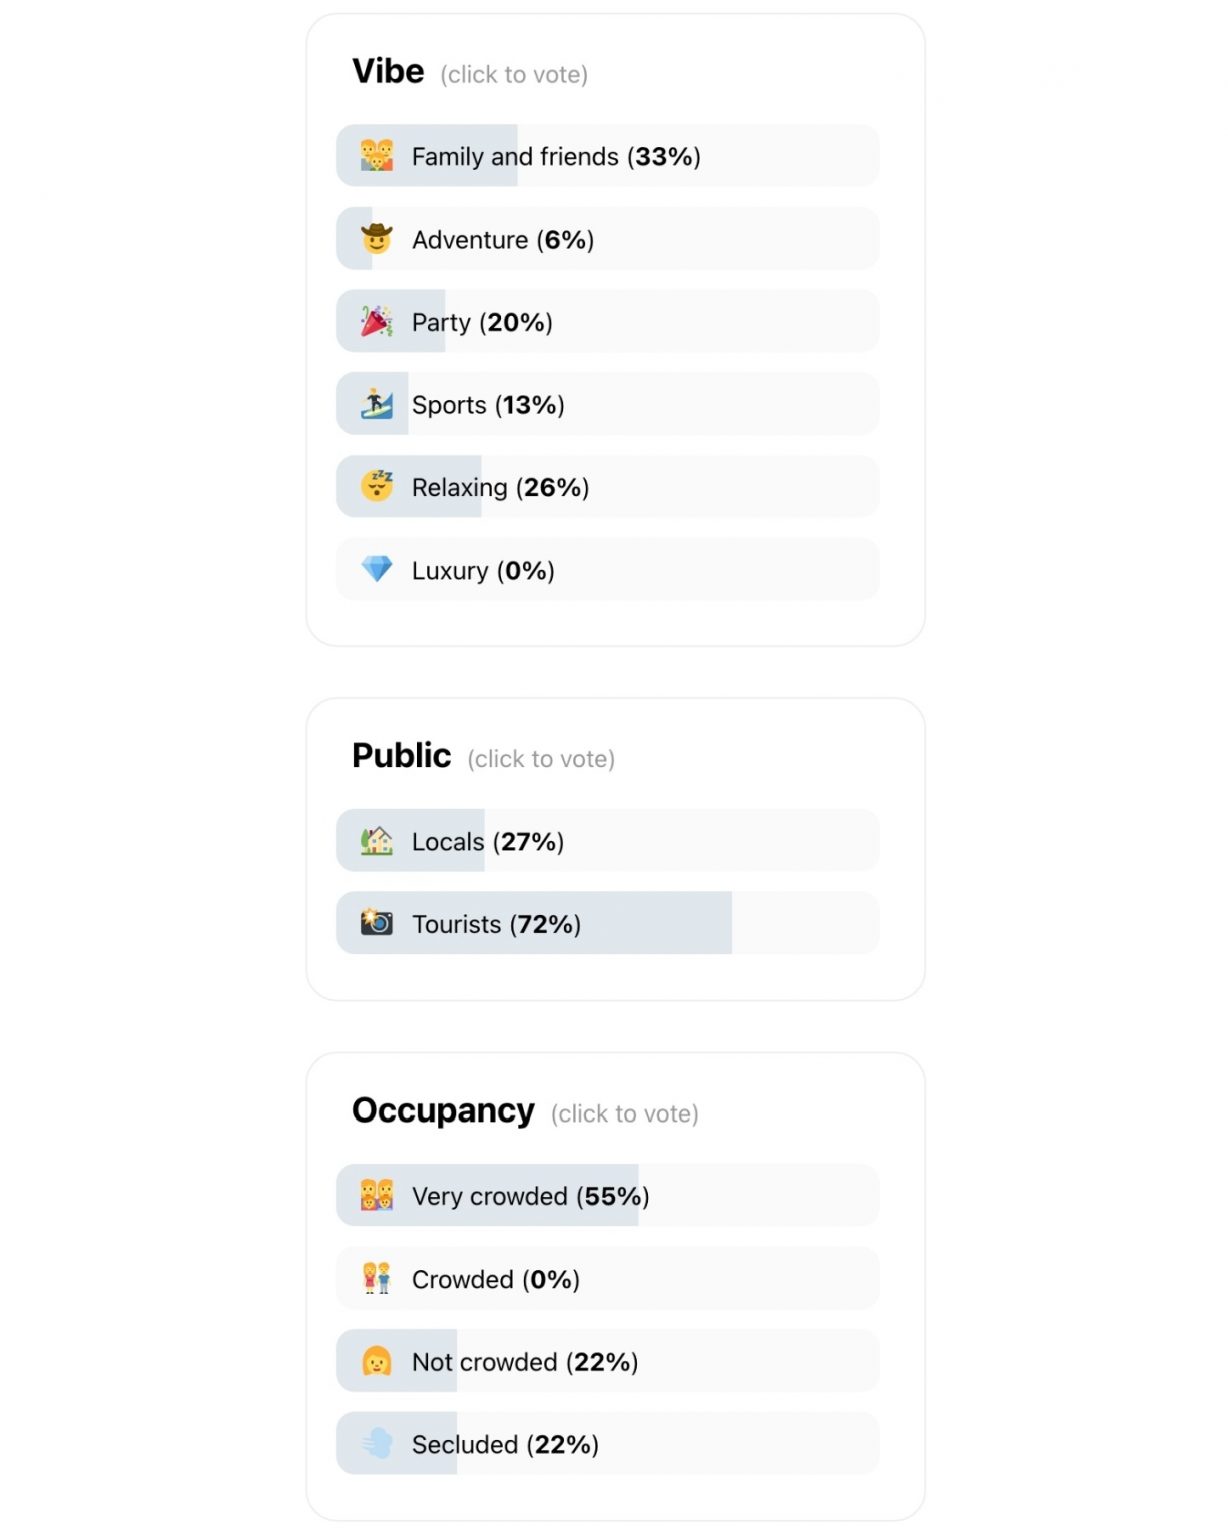1228x1536 pixels.
Task: Click the family emoji icon beside Family and friends
Action: click(377, 156)
